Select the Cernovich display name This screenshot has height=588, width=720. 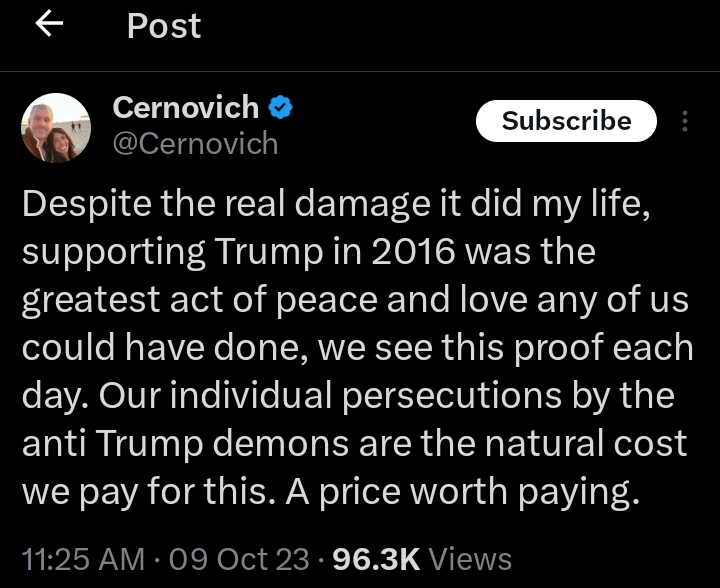pyautogui.click(x=186, y=107)
